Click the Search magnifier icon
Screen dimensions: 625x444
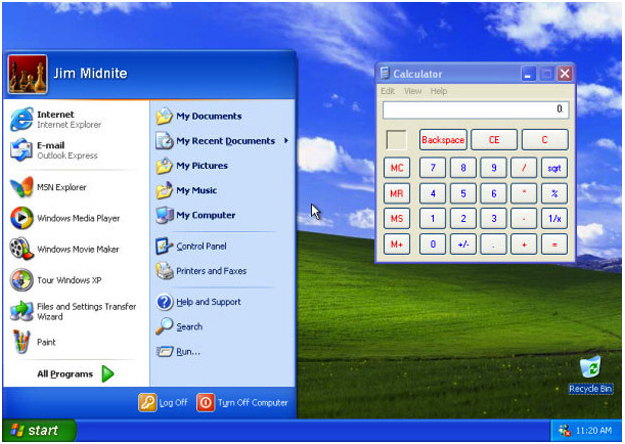click(164, 326)
